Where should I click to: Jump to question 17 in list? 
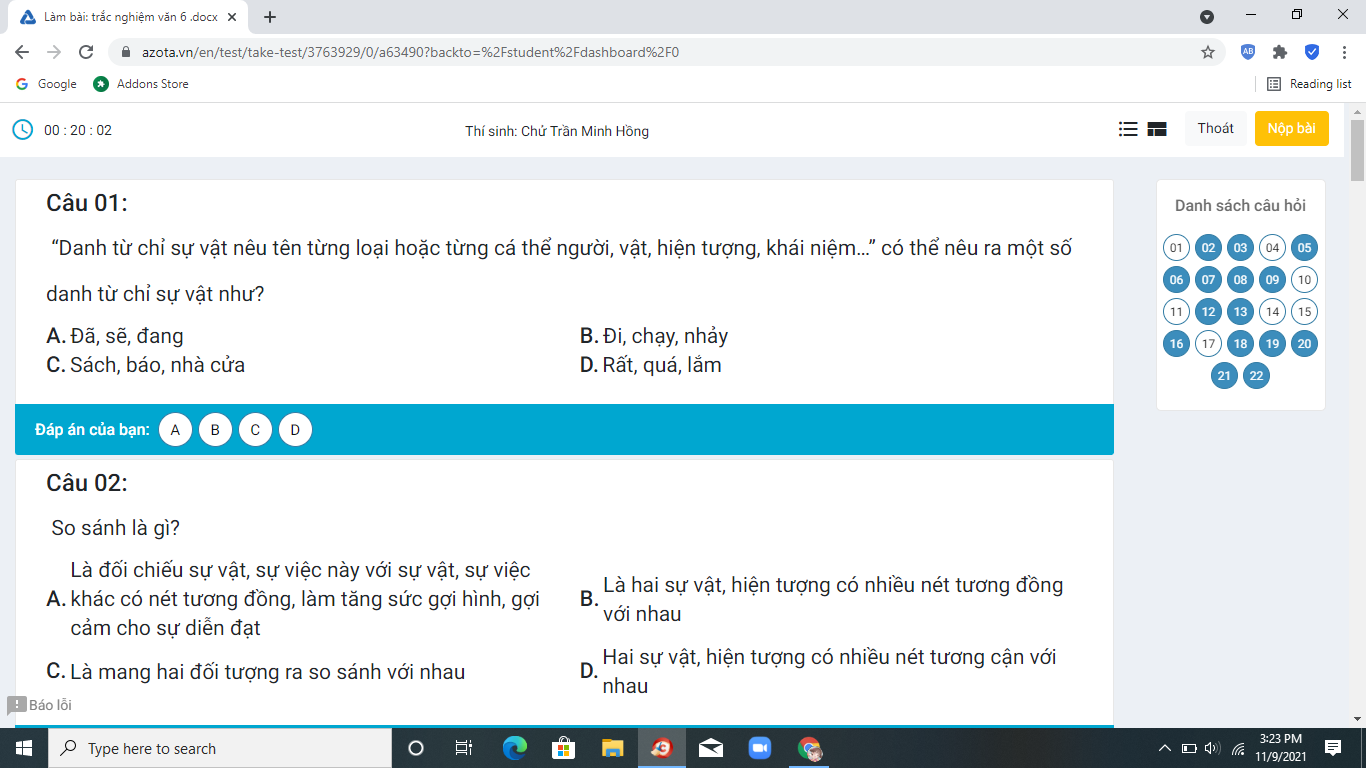(1208, 344)
